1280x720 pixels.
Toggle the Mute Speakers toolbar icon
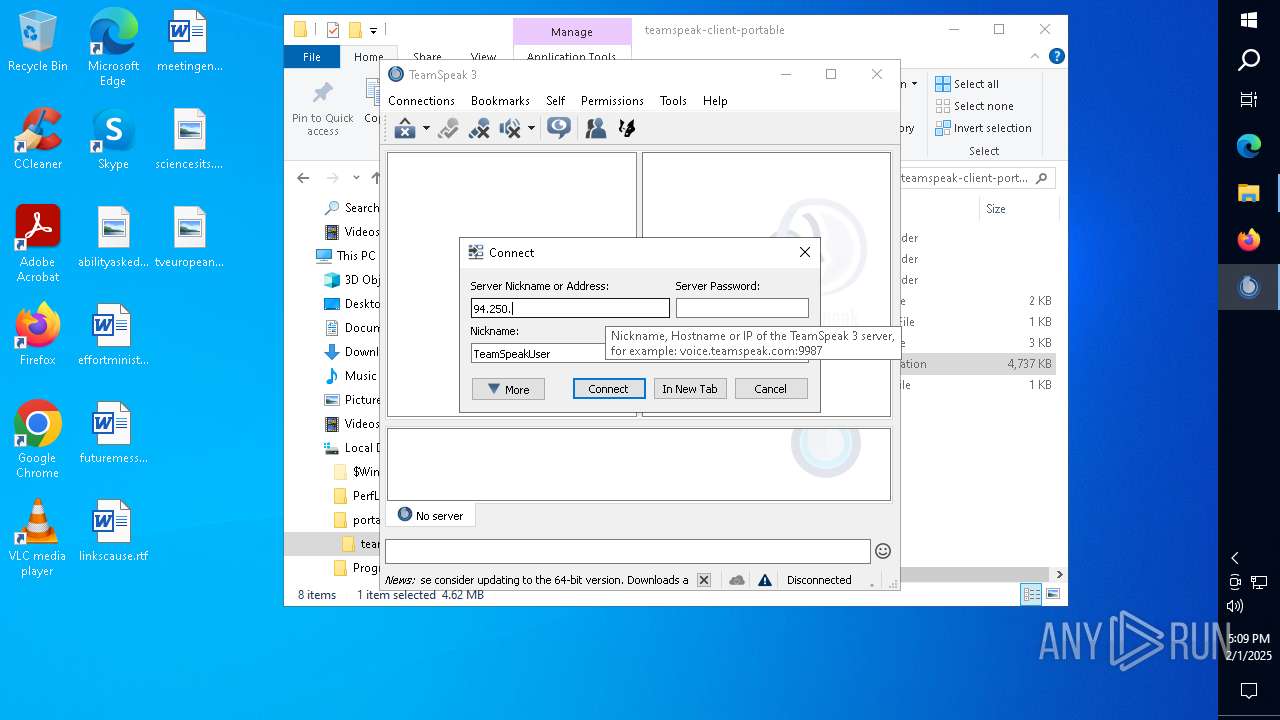click(511, 128)
